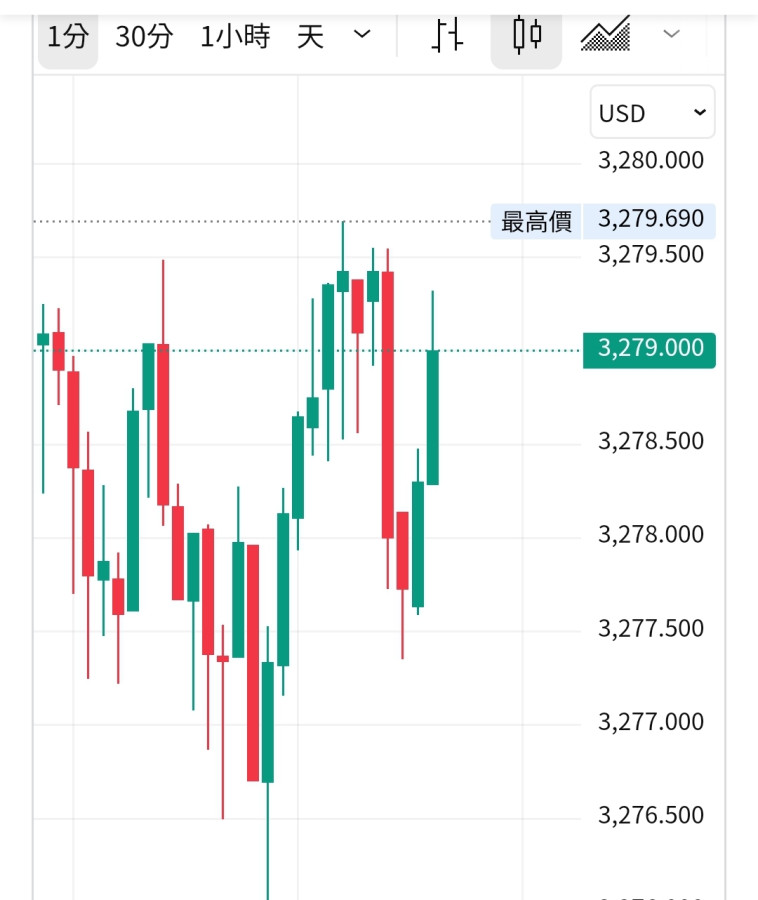
Task: Switch to the 30分 interval
Action: pyautogui.click(x=144, y=38)
